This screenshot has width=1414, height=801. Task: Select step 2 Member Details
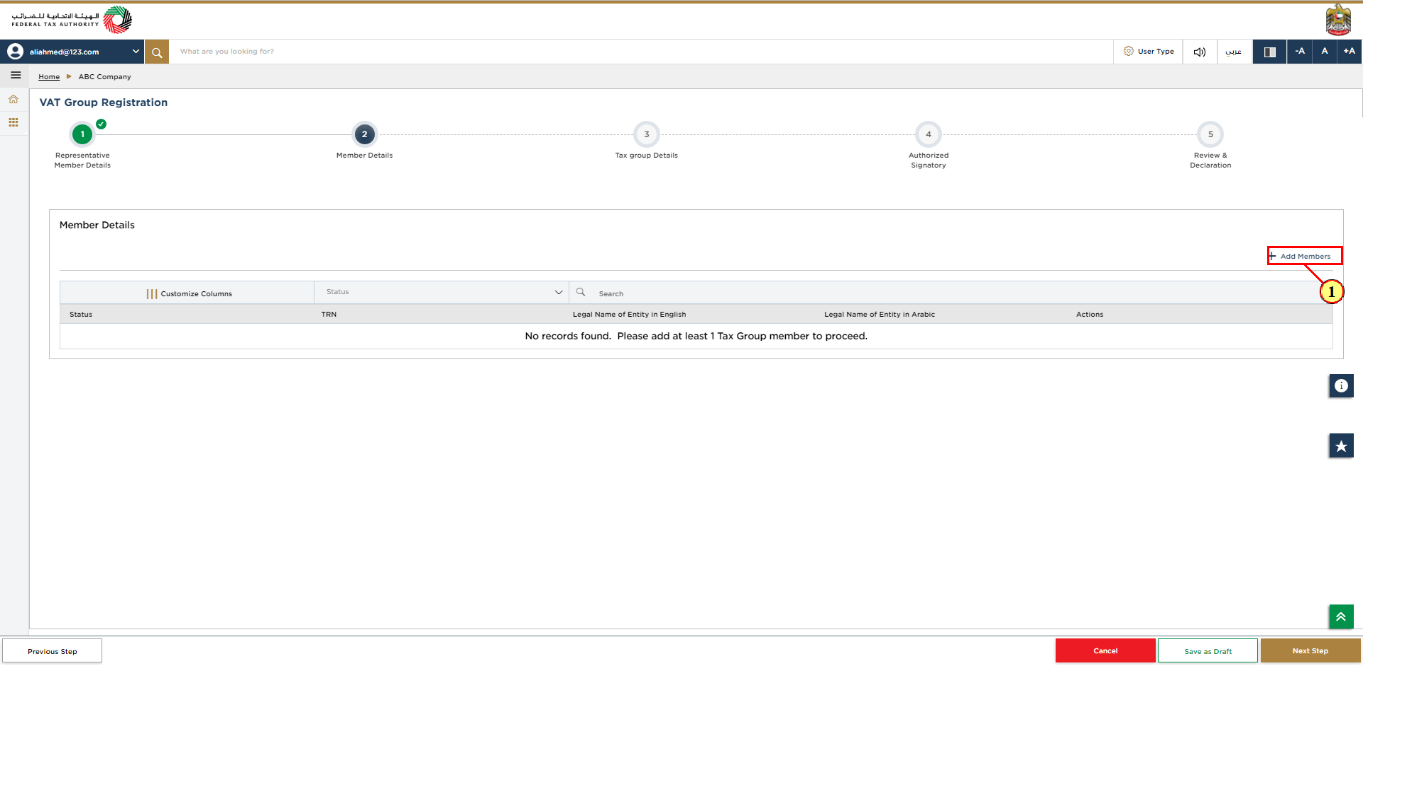pos(364,134)
